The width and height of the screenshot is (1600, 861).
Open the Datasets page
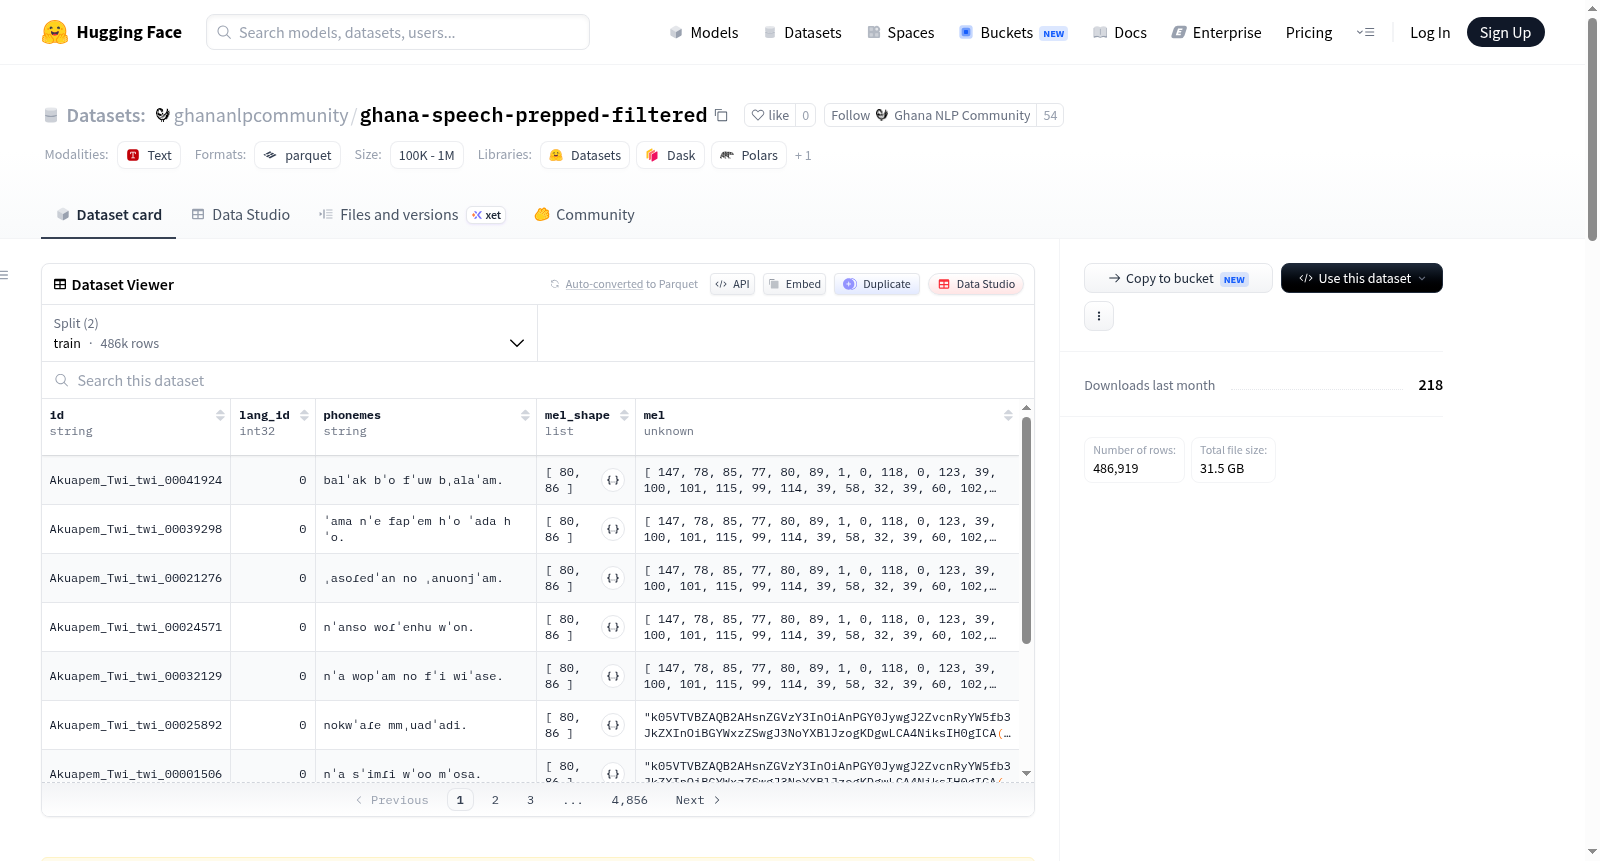(802, 32)
